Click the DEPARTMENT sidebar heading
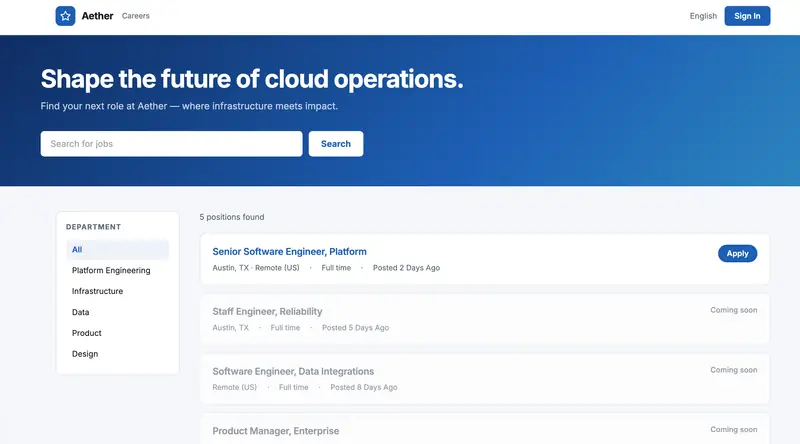This screenshot has width=800, height=444. coord(93,227)
